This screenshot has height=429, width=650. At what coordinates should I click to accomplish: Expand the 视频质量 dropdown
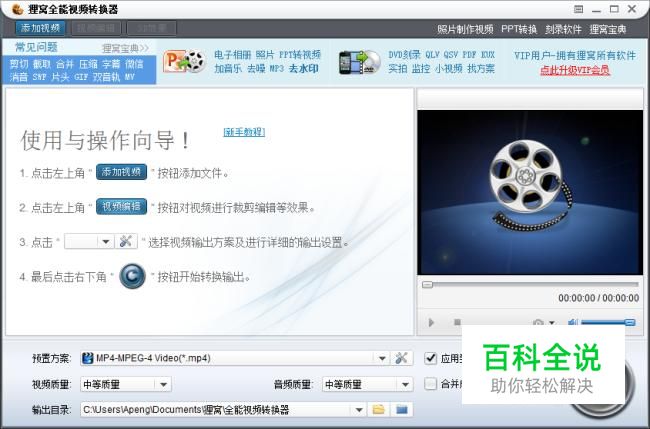[x=163, y=385]
